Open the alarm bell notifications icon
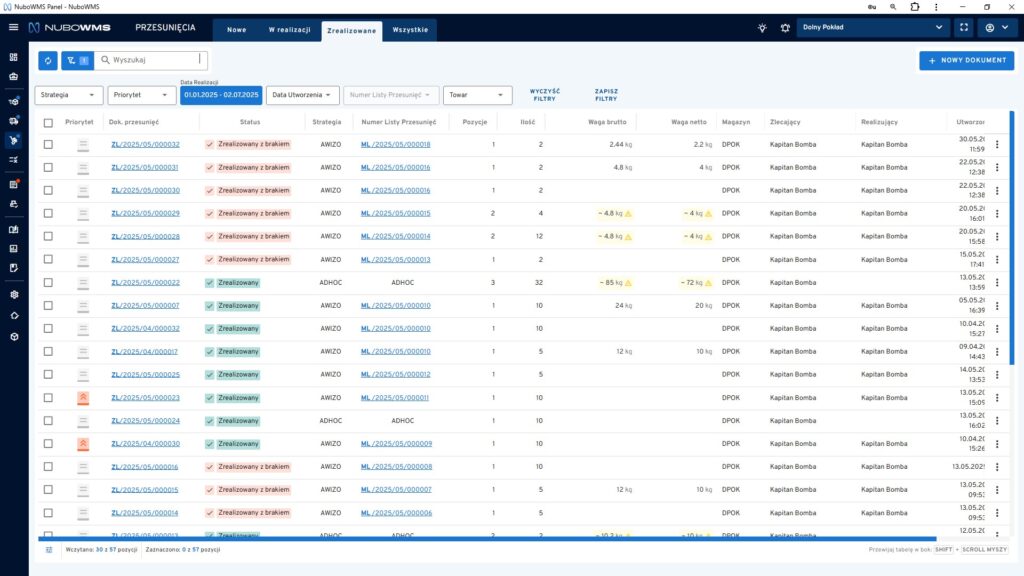 click(785, 28)
